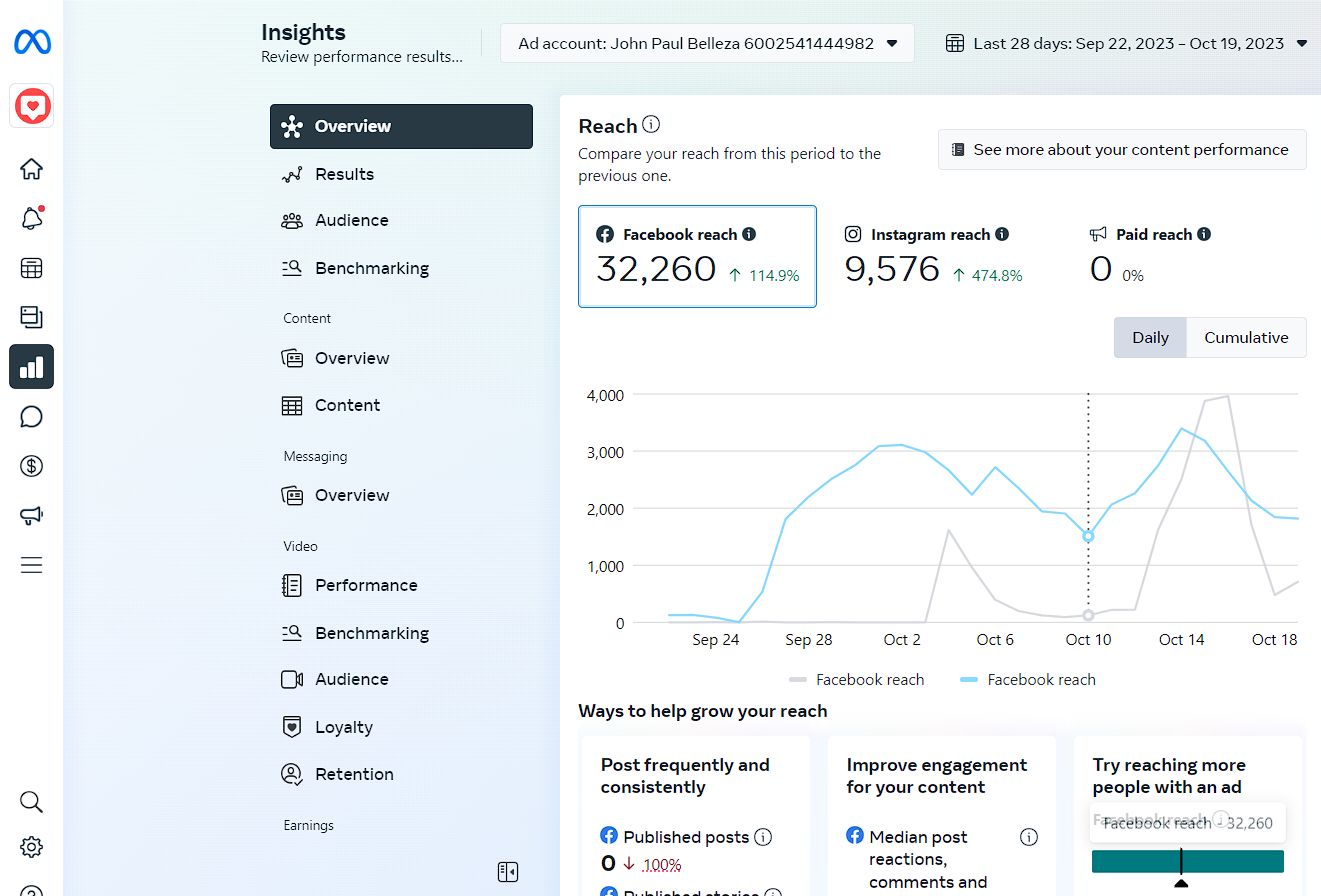
Task: Open the Loyalty video section
Action: [343, 727]
